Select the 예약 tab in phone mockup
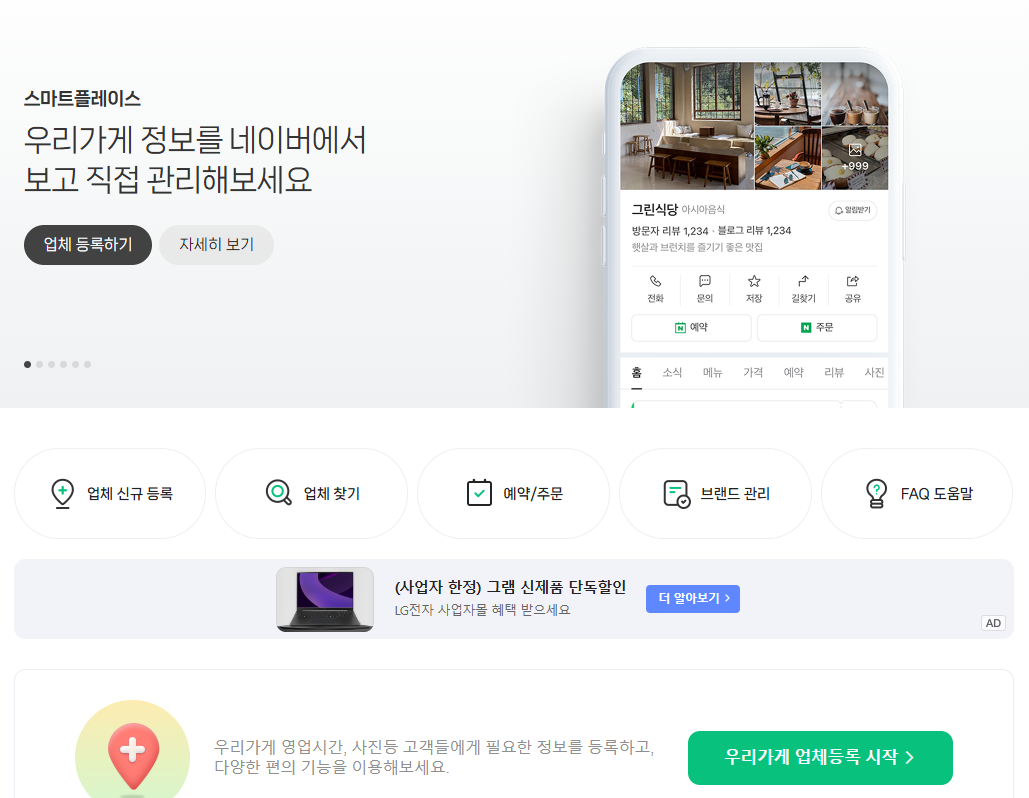 coord(793,373)
